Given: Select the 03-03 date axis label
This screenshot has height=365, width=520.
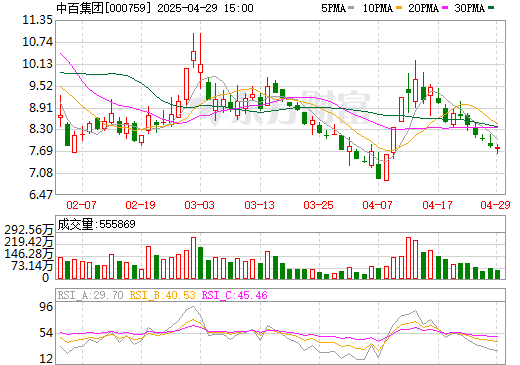Looking at the screenshot, I should tap(200, 205).
